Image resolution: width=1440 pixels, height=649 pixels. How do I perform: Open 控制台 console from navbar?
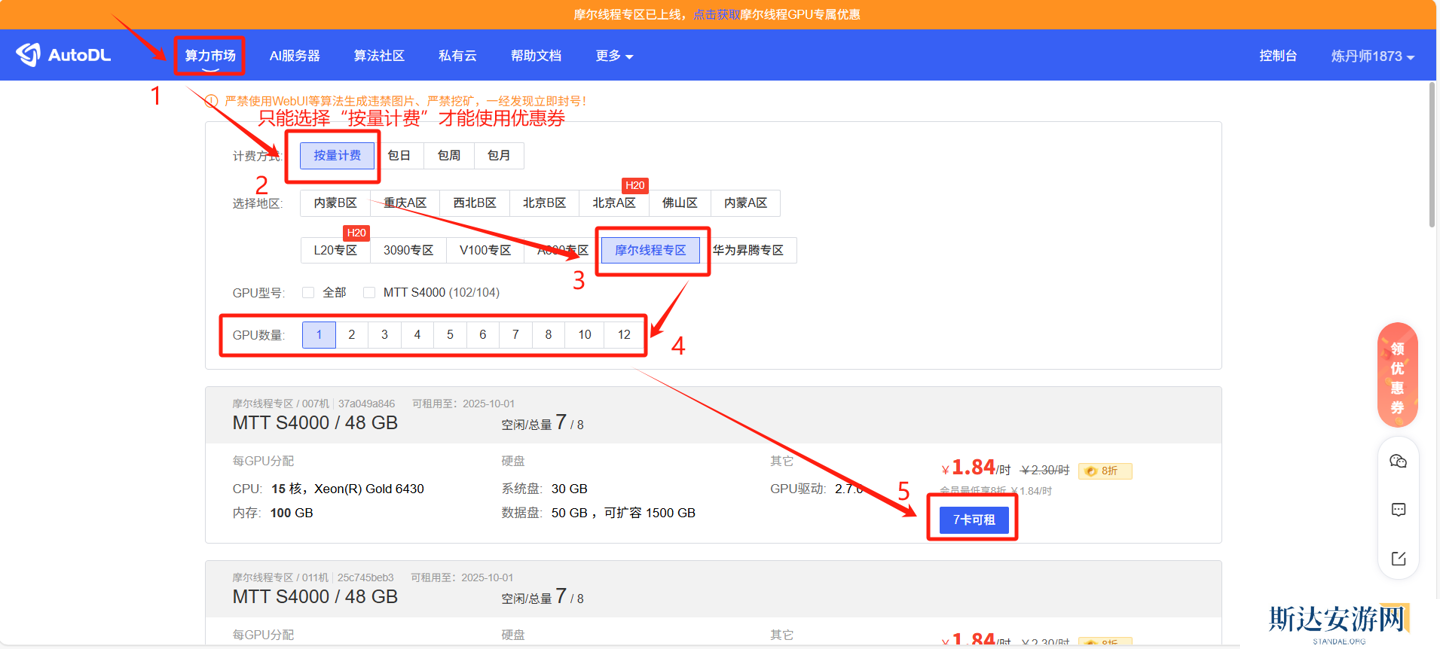[x=1278, y=56]
